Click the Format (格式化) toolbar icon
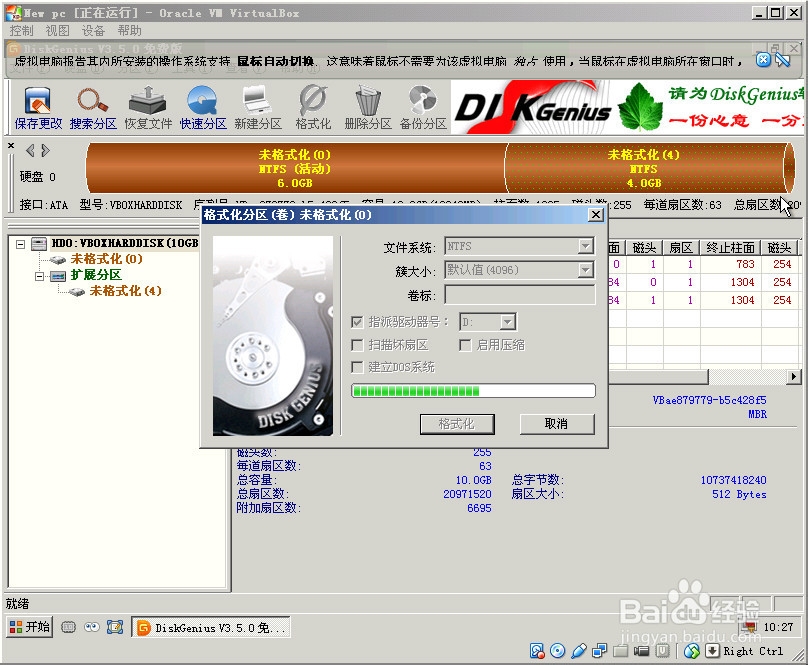Screen dimensions: 808x665 [x=313, y=108]
